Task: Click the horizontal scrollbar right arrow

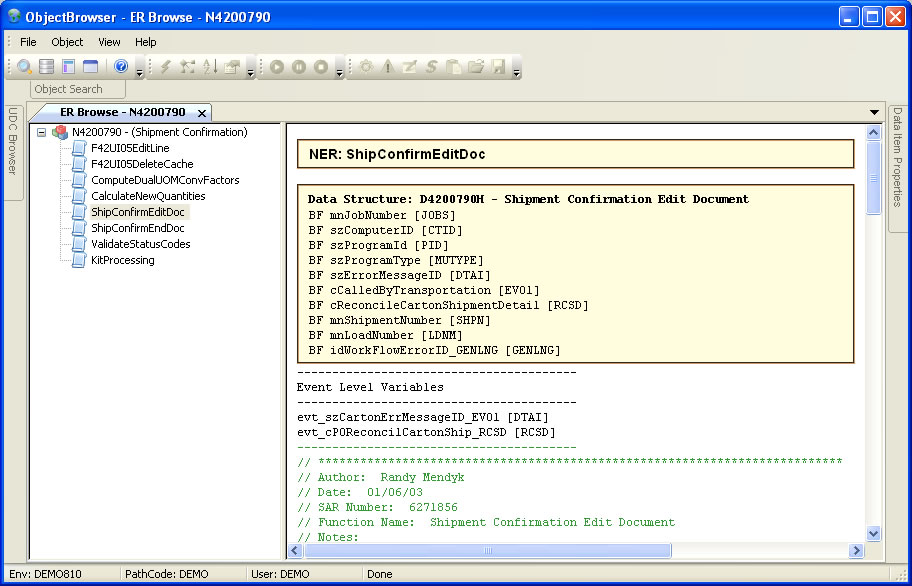Action: pyautogui.click(x=856, y=551)
